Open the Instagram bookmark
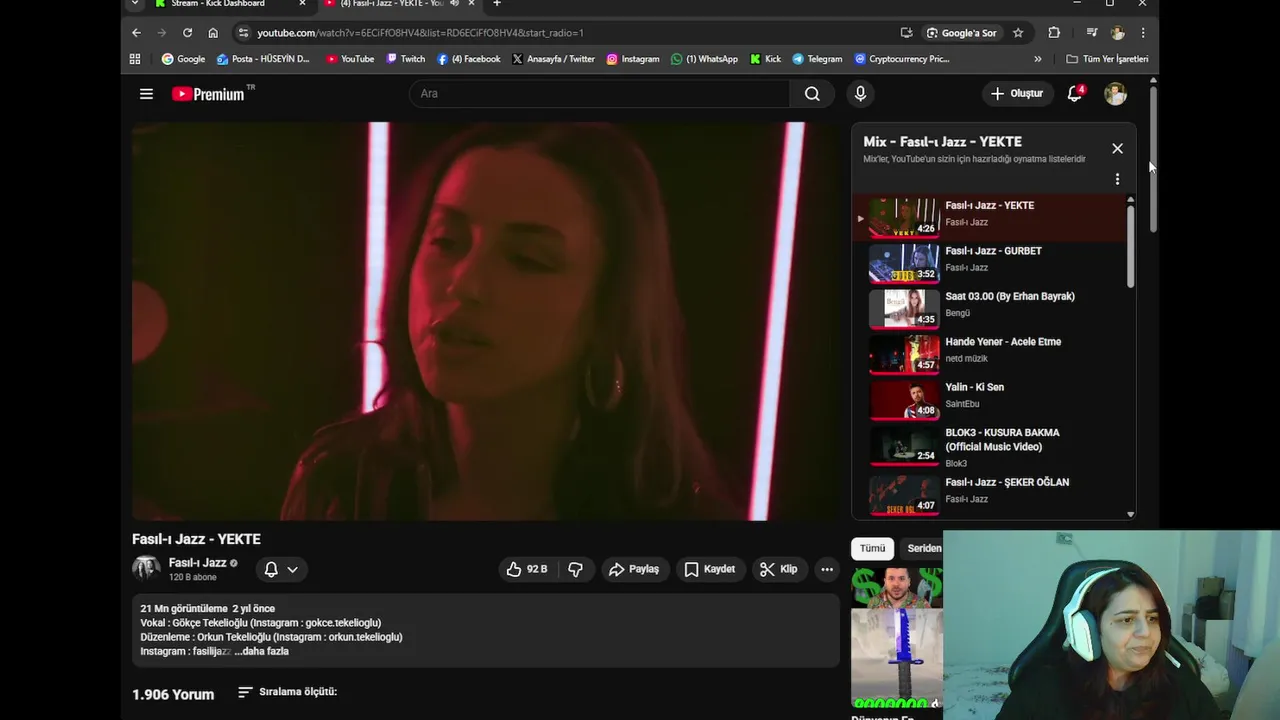This screenshot has height=720, width=1280. pos(633,59)
